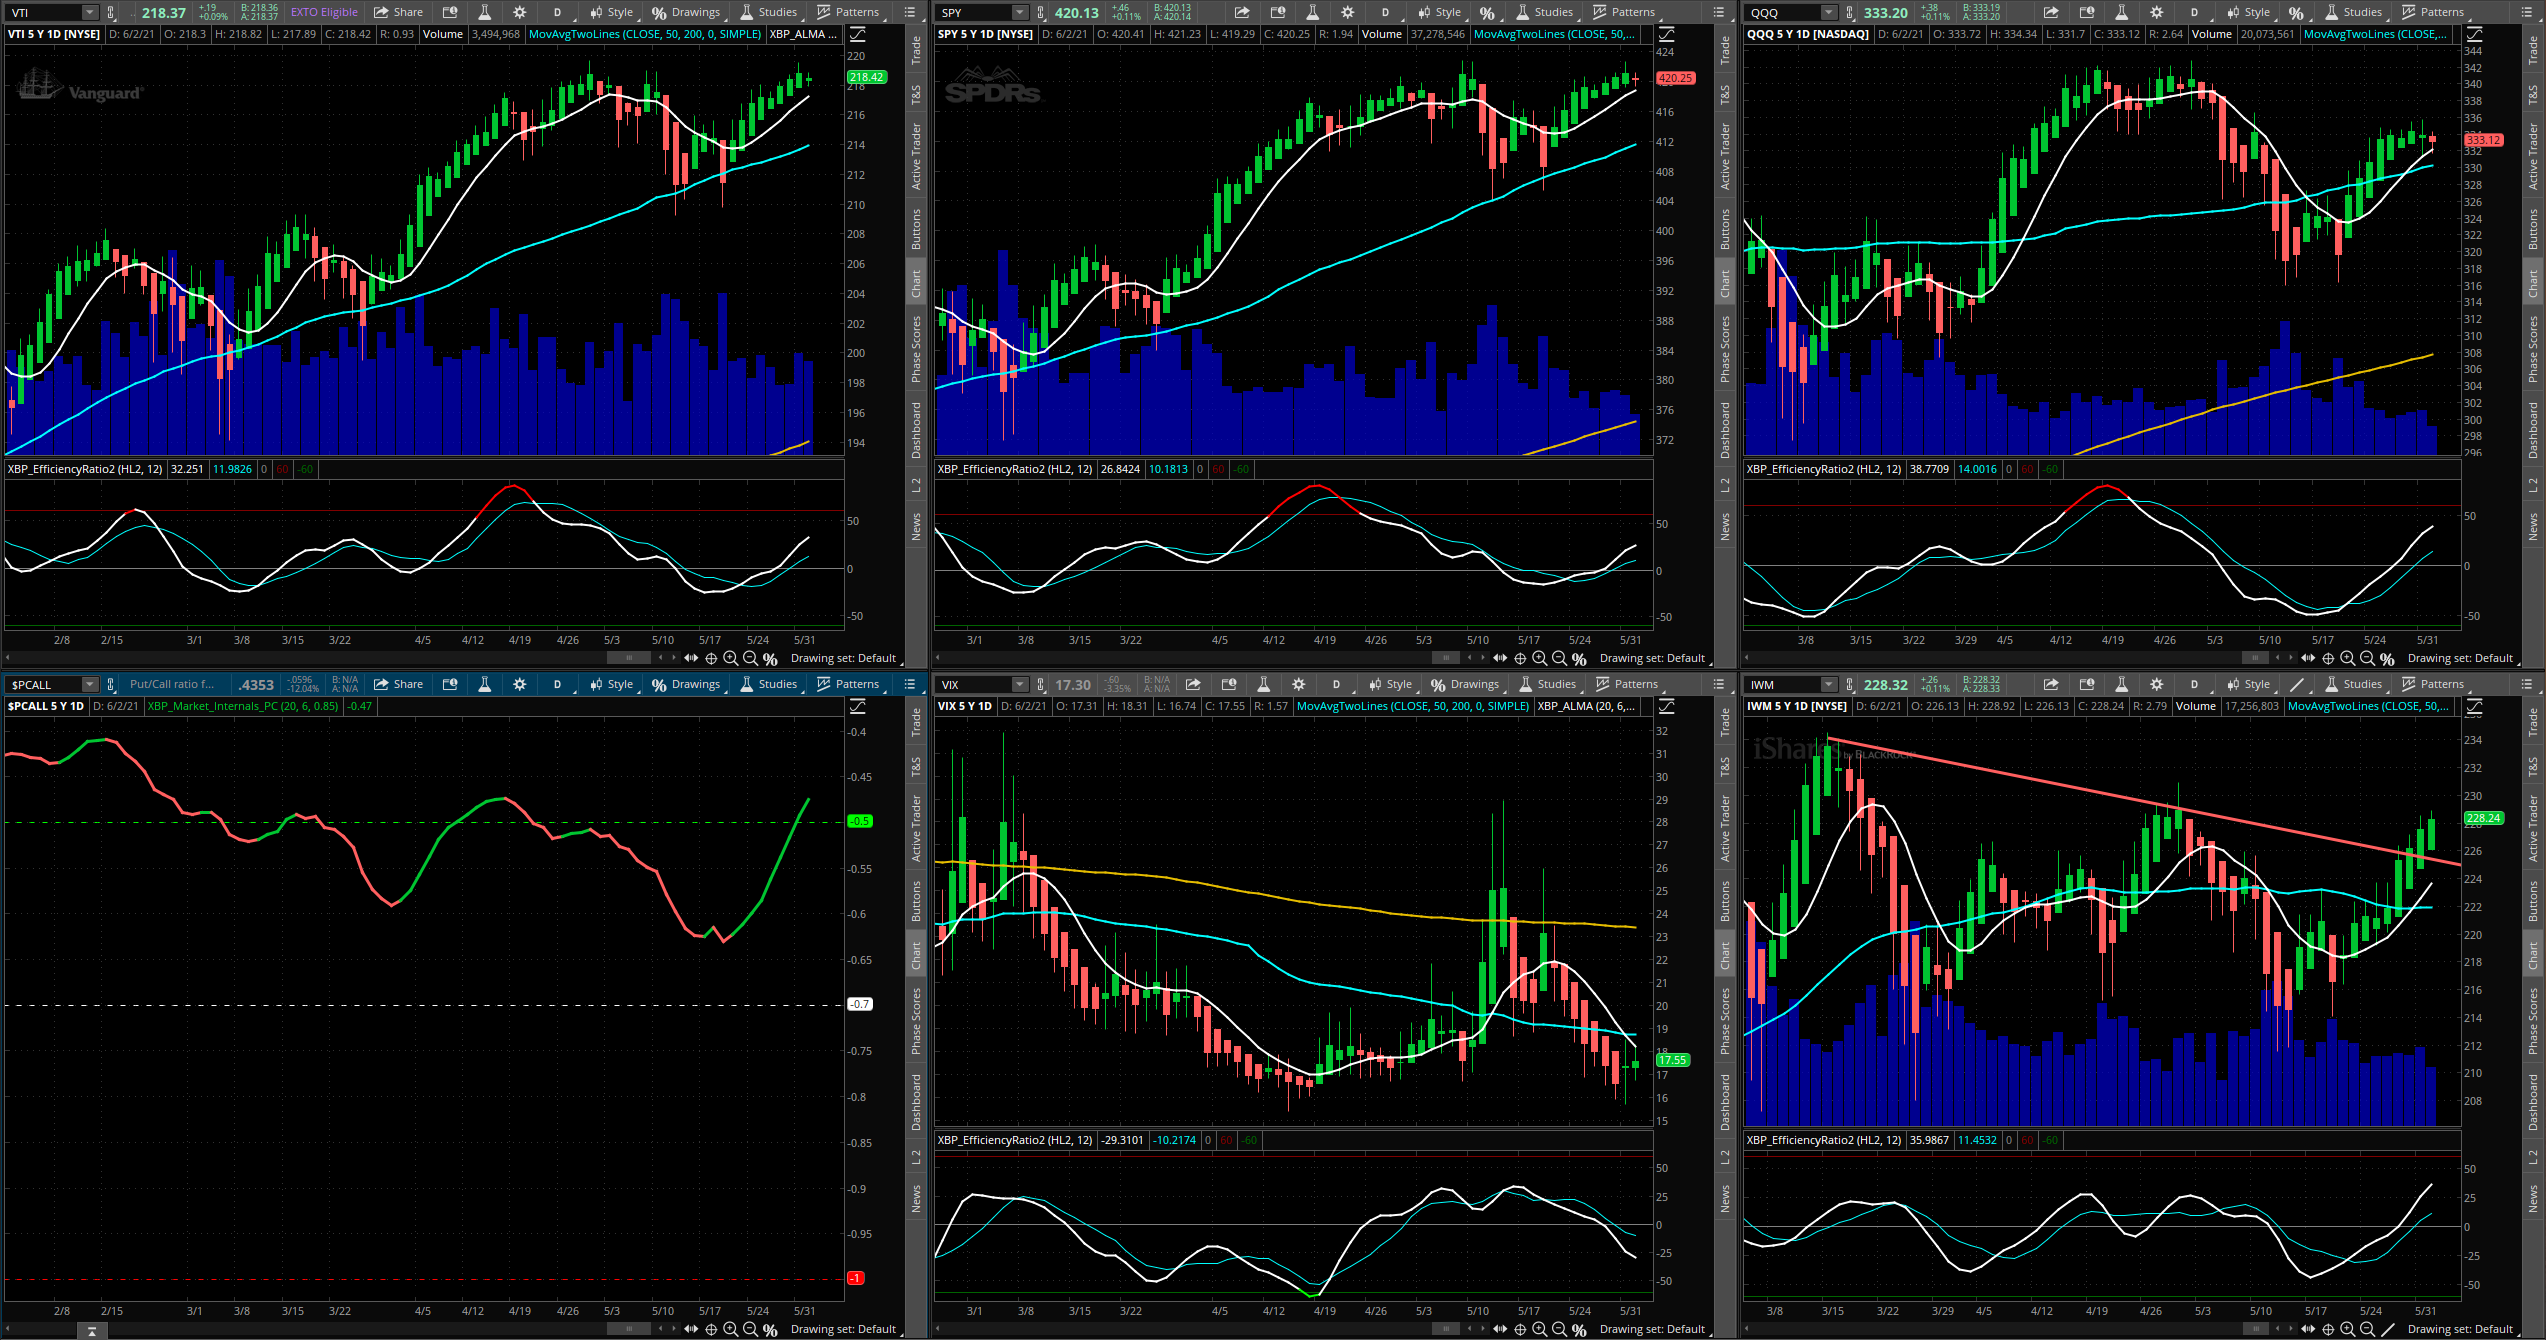Click the Share button in VTI toolbar

398,12
